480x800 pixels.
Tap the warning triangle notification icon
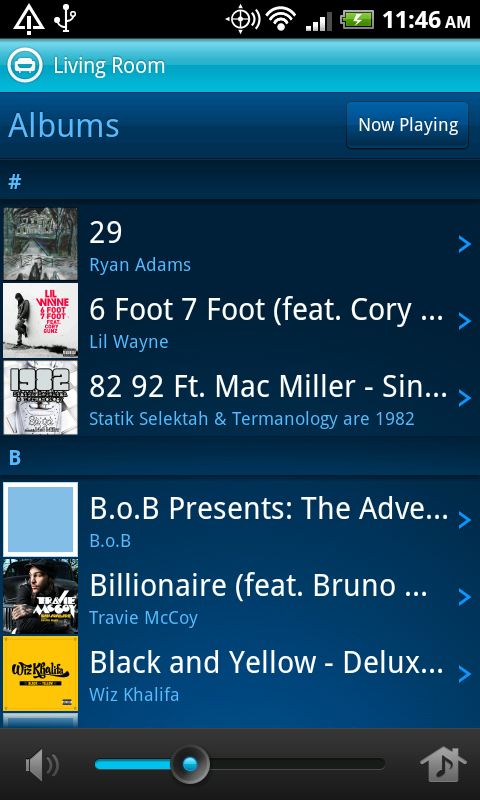pyautogui.click(x=29, y=19)
